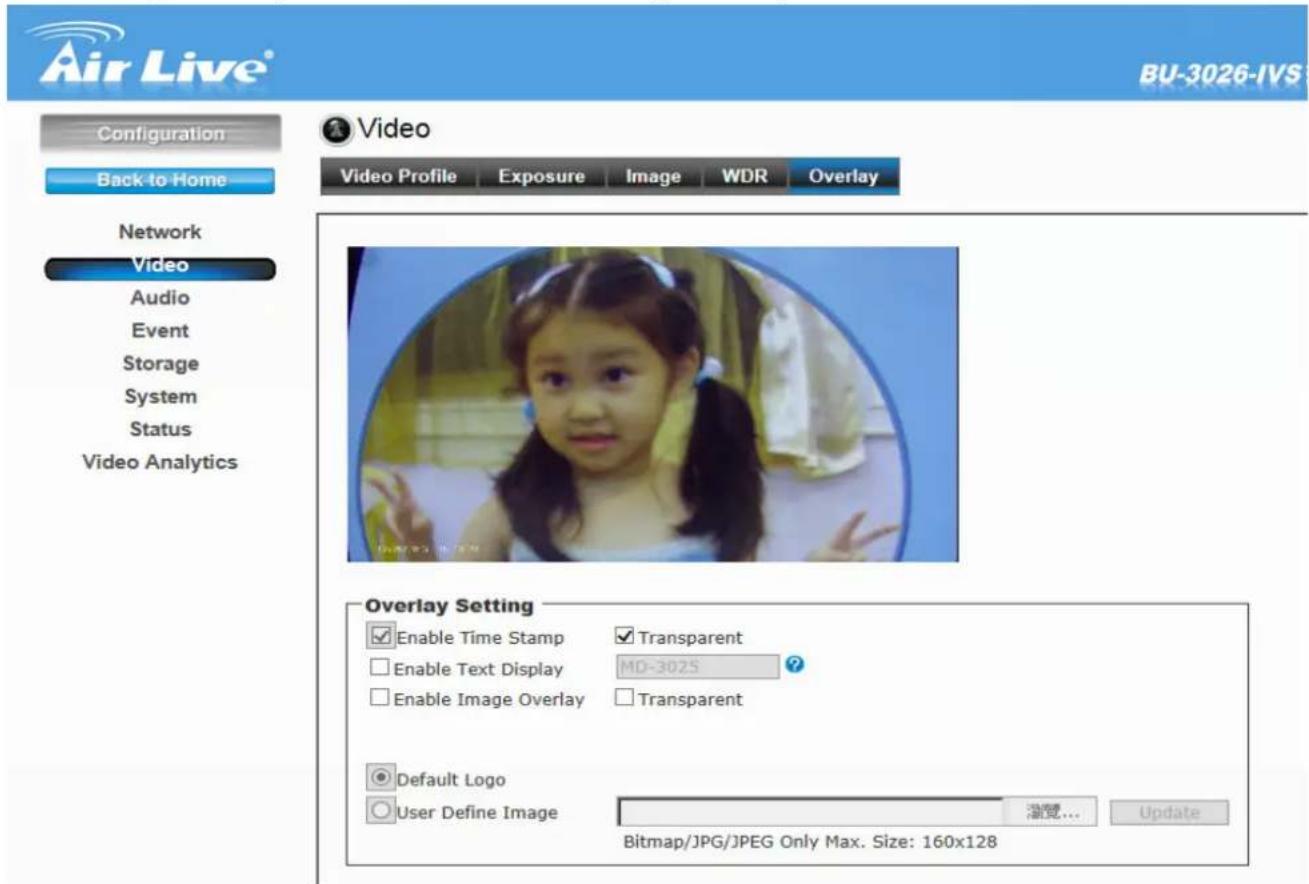The image size is (1309, 884).
Task: Click the camera live preview image
Action: click(x=652, y=404)
